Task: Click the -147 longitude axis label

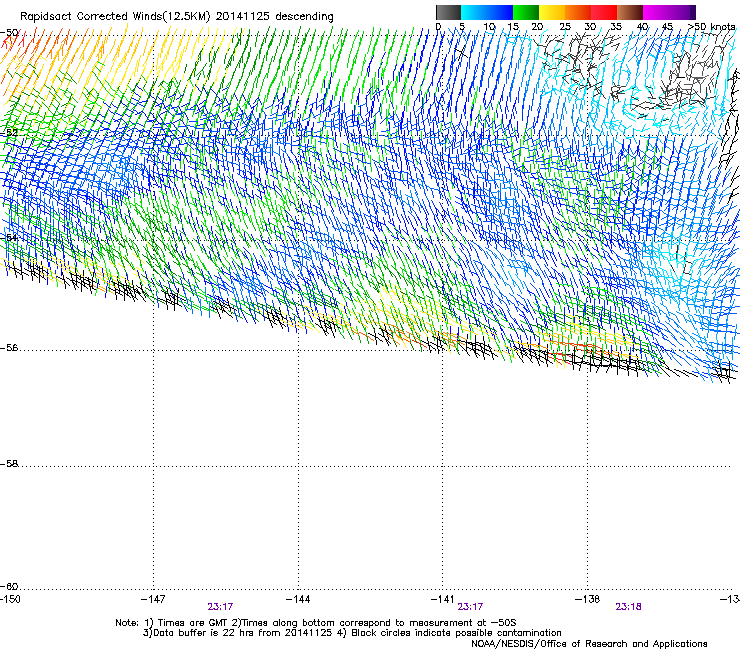Action: 153,599
